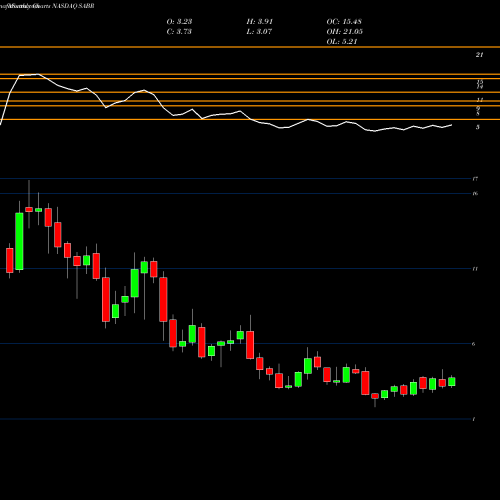500x500 pixels.
Task: Click the candlestick axis label '16'
Action: [x=475, y=193]
